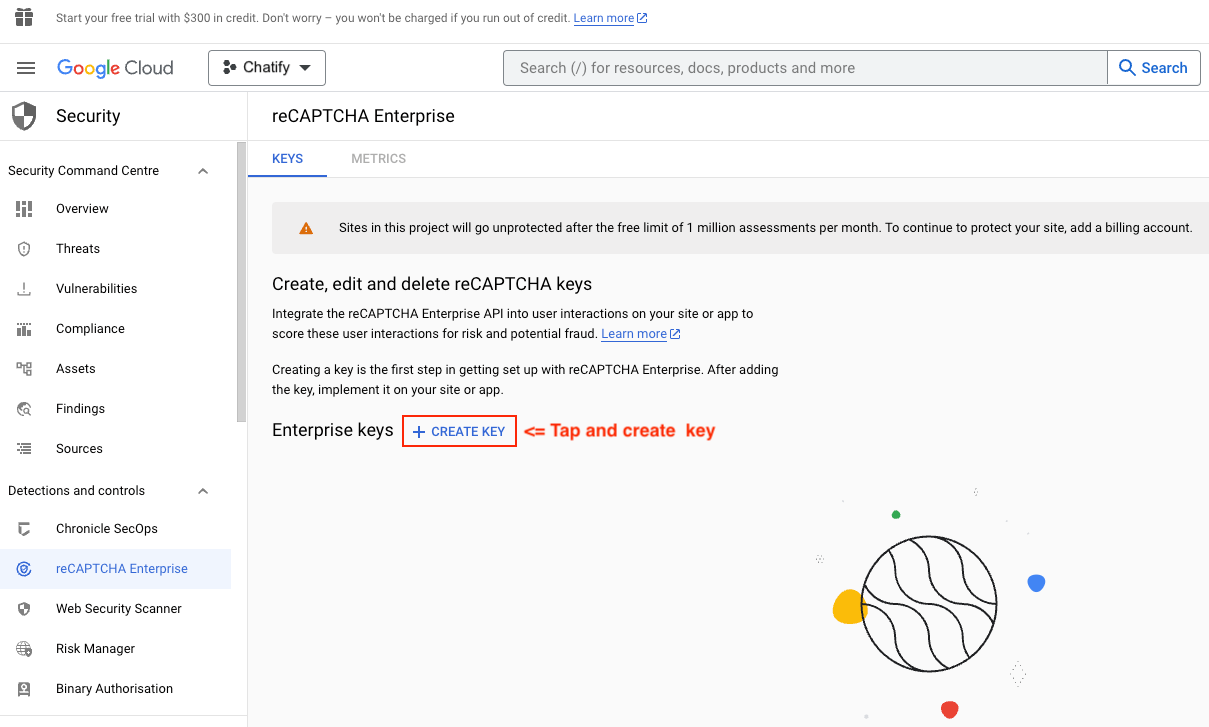The image size is (1209, 727).
Task: Open the Chatify project selector
Action: coord(266,67)
